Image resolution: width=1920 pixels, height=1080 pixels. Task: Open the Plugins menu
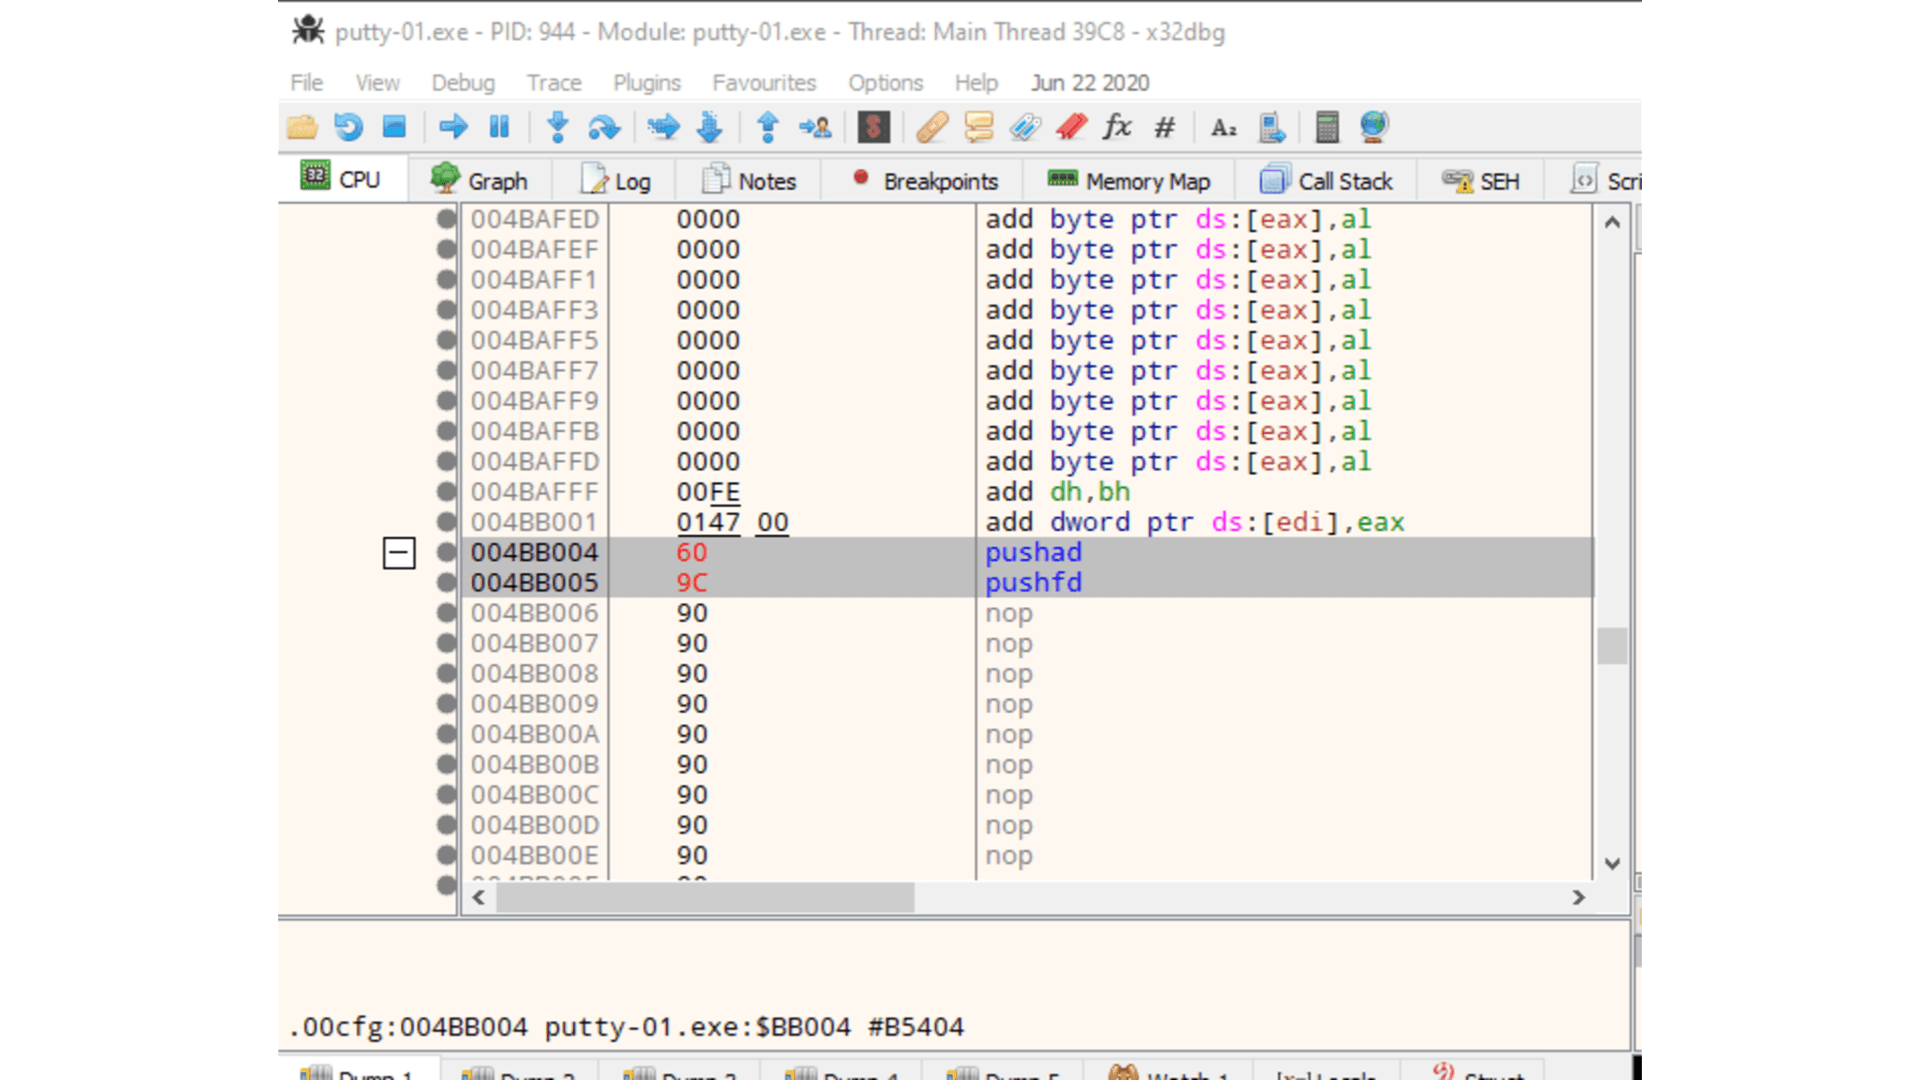(647, 82)
